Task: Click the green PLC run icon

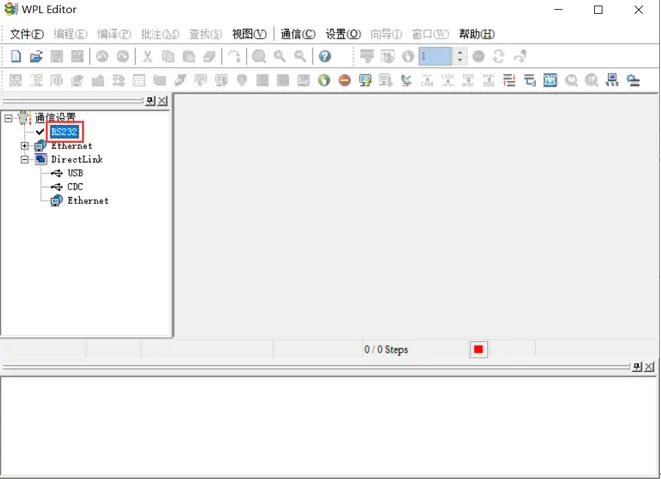Action: [324, 80]
